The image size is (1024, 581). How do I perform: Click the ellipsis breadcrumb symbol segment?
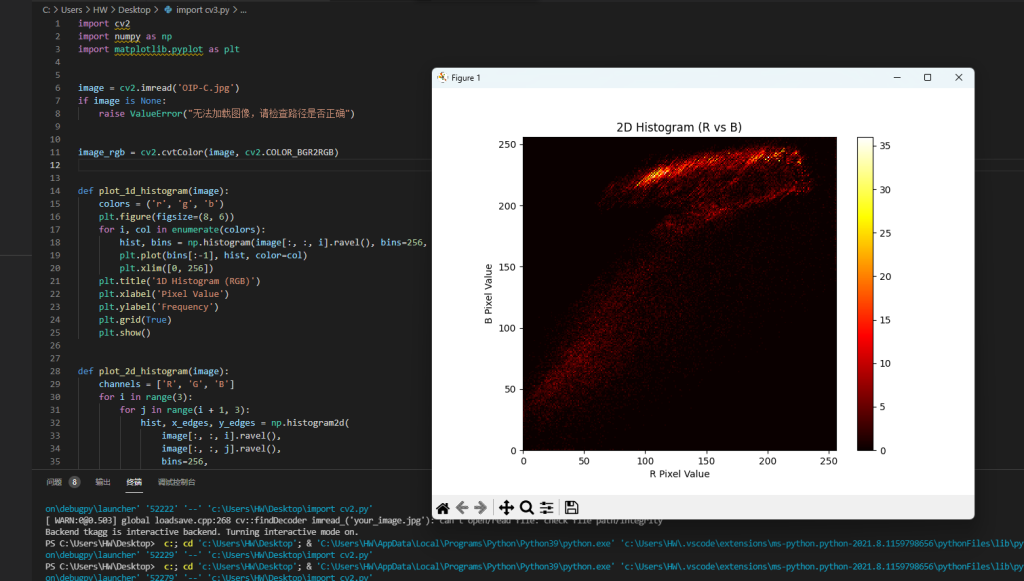[x=244, y=10]
